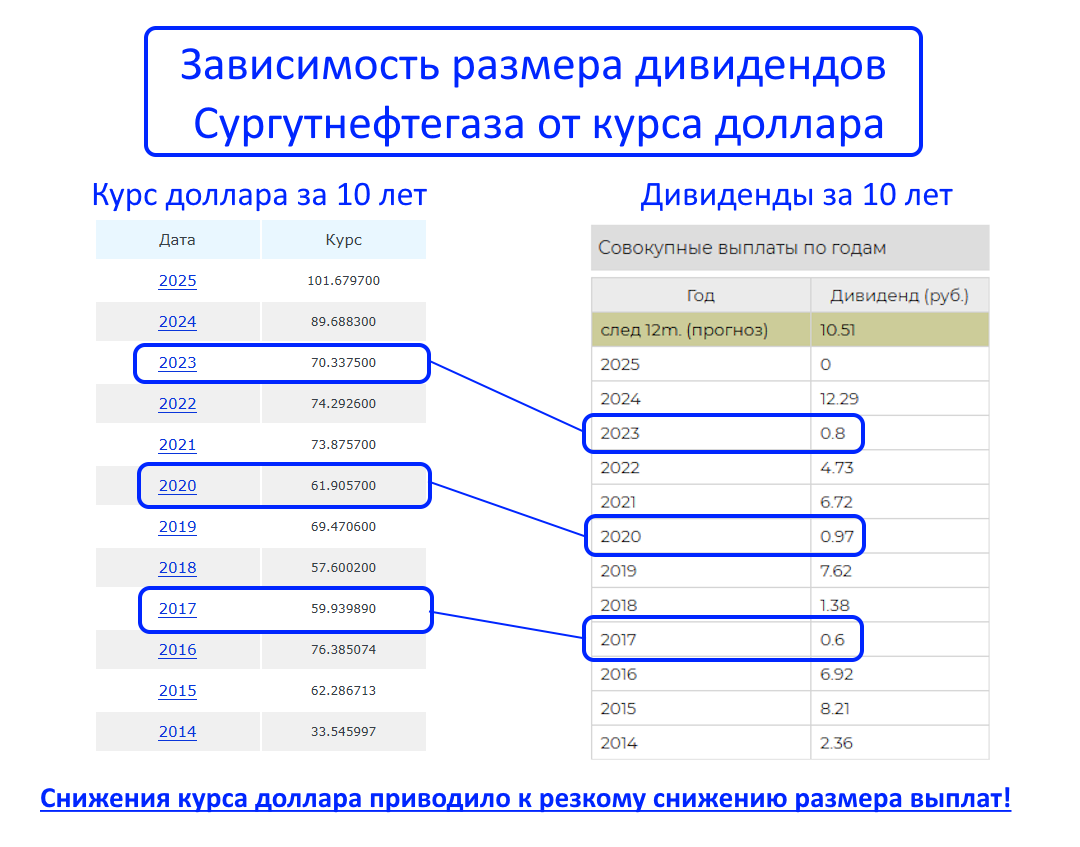Open the 2024 year link
This screenshot has height=847, width=1080.
(177, 322)
